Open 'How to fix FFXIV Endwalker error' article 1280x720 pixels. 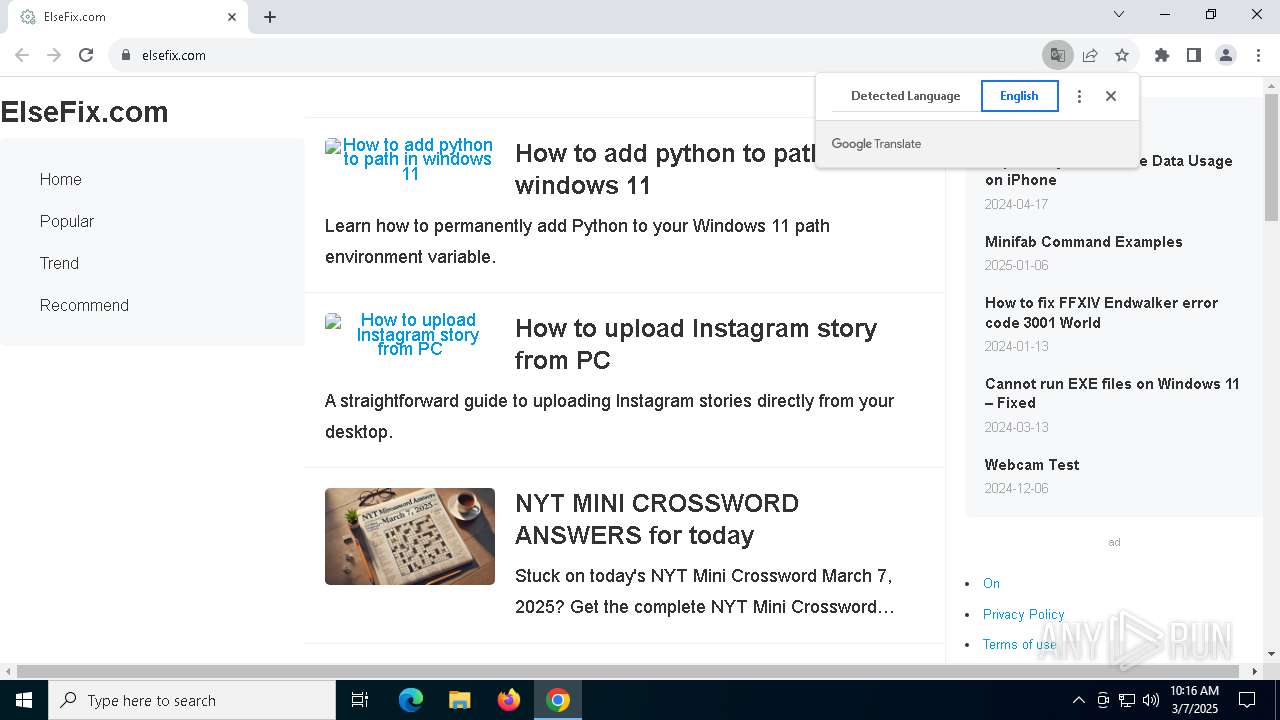click(x=1101, y=313)
